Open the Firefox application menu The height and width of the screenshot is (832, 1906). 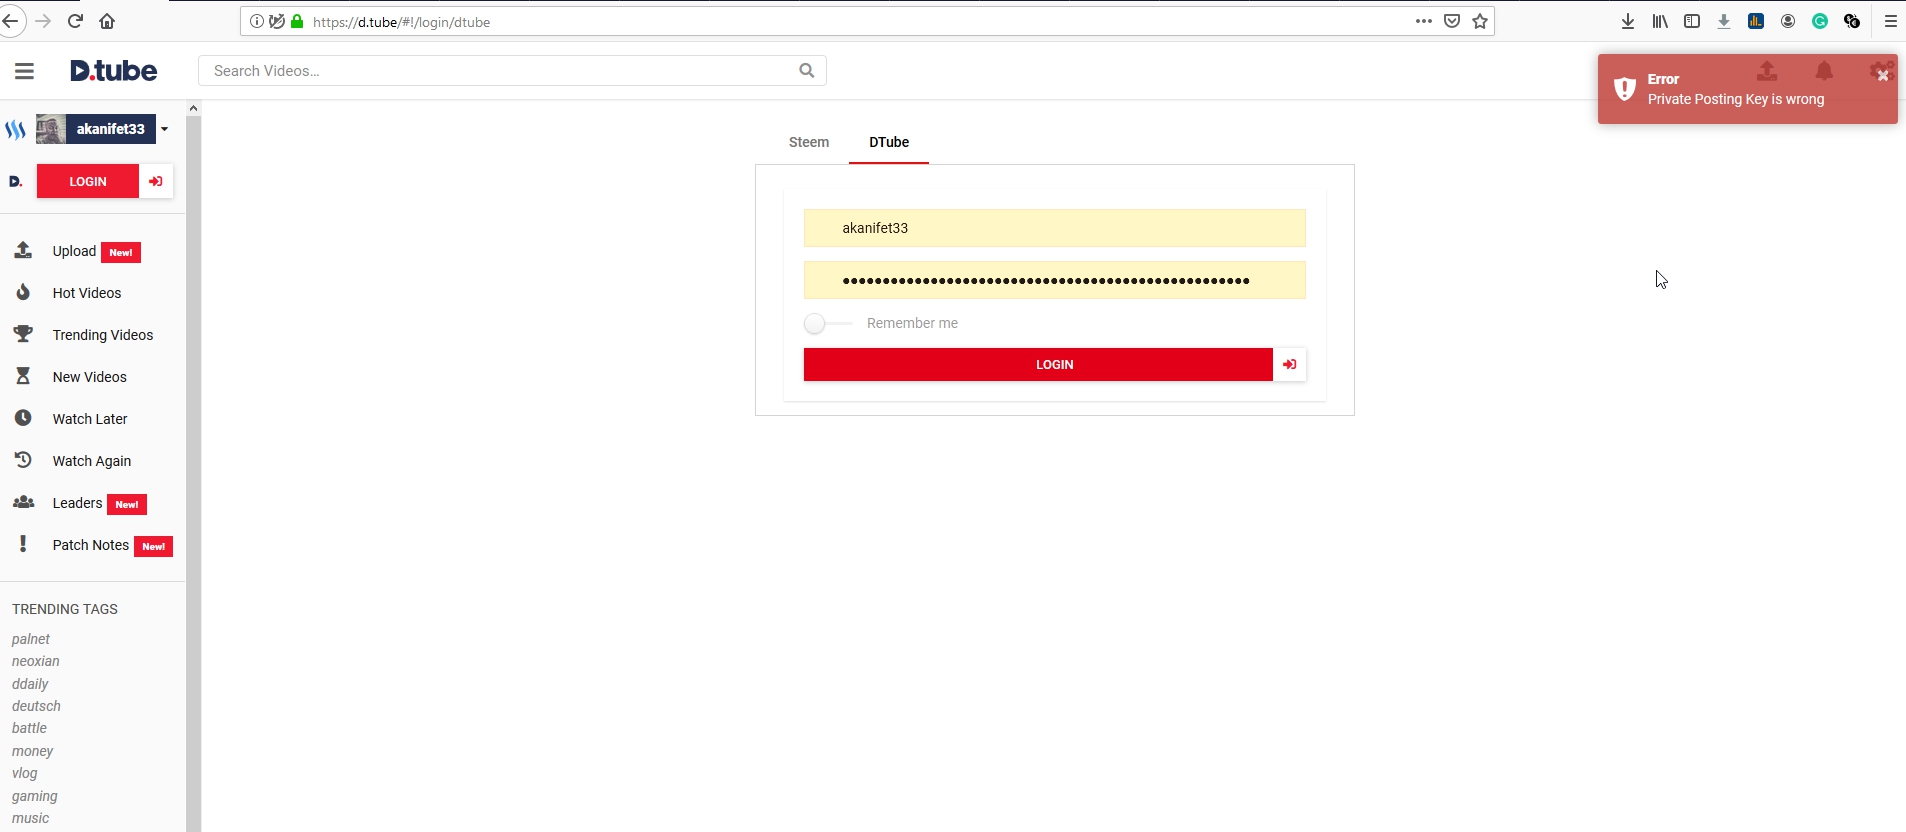coord(1890,21)
